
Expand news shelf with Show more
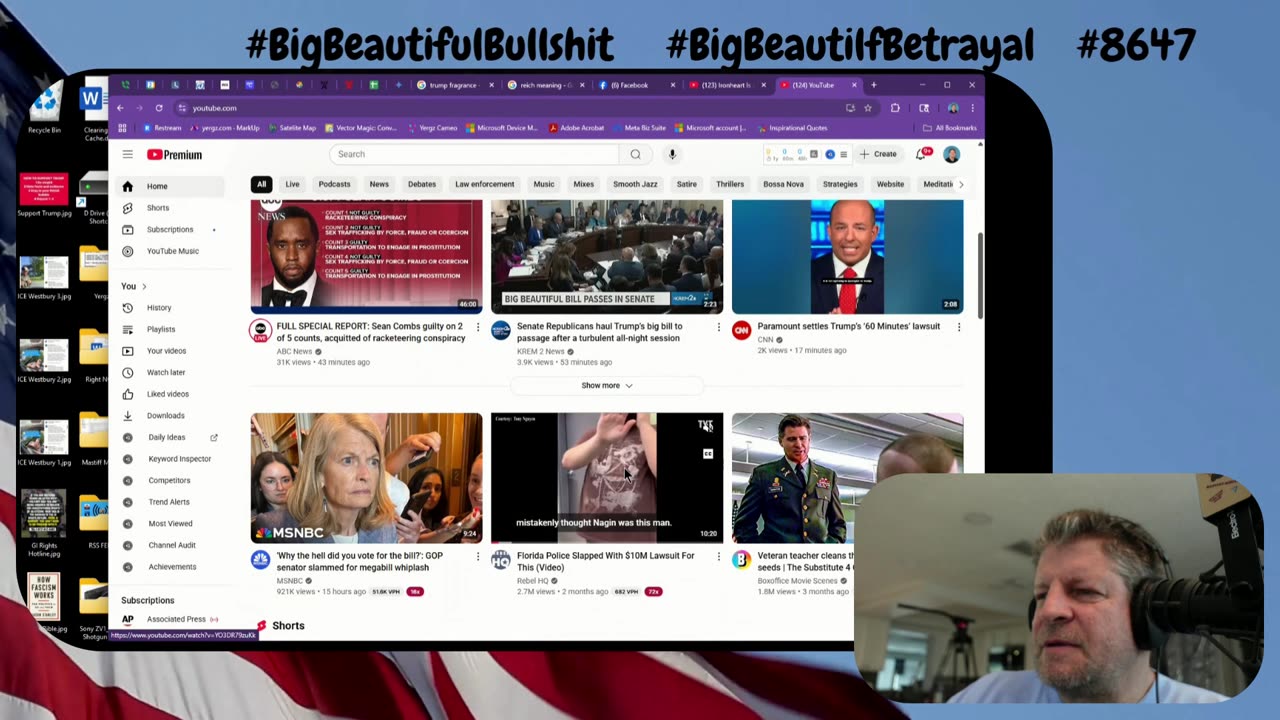pos(607,385)
